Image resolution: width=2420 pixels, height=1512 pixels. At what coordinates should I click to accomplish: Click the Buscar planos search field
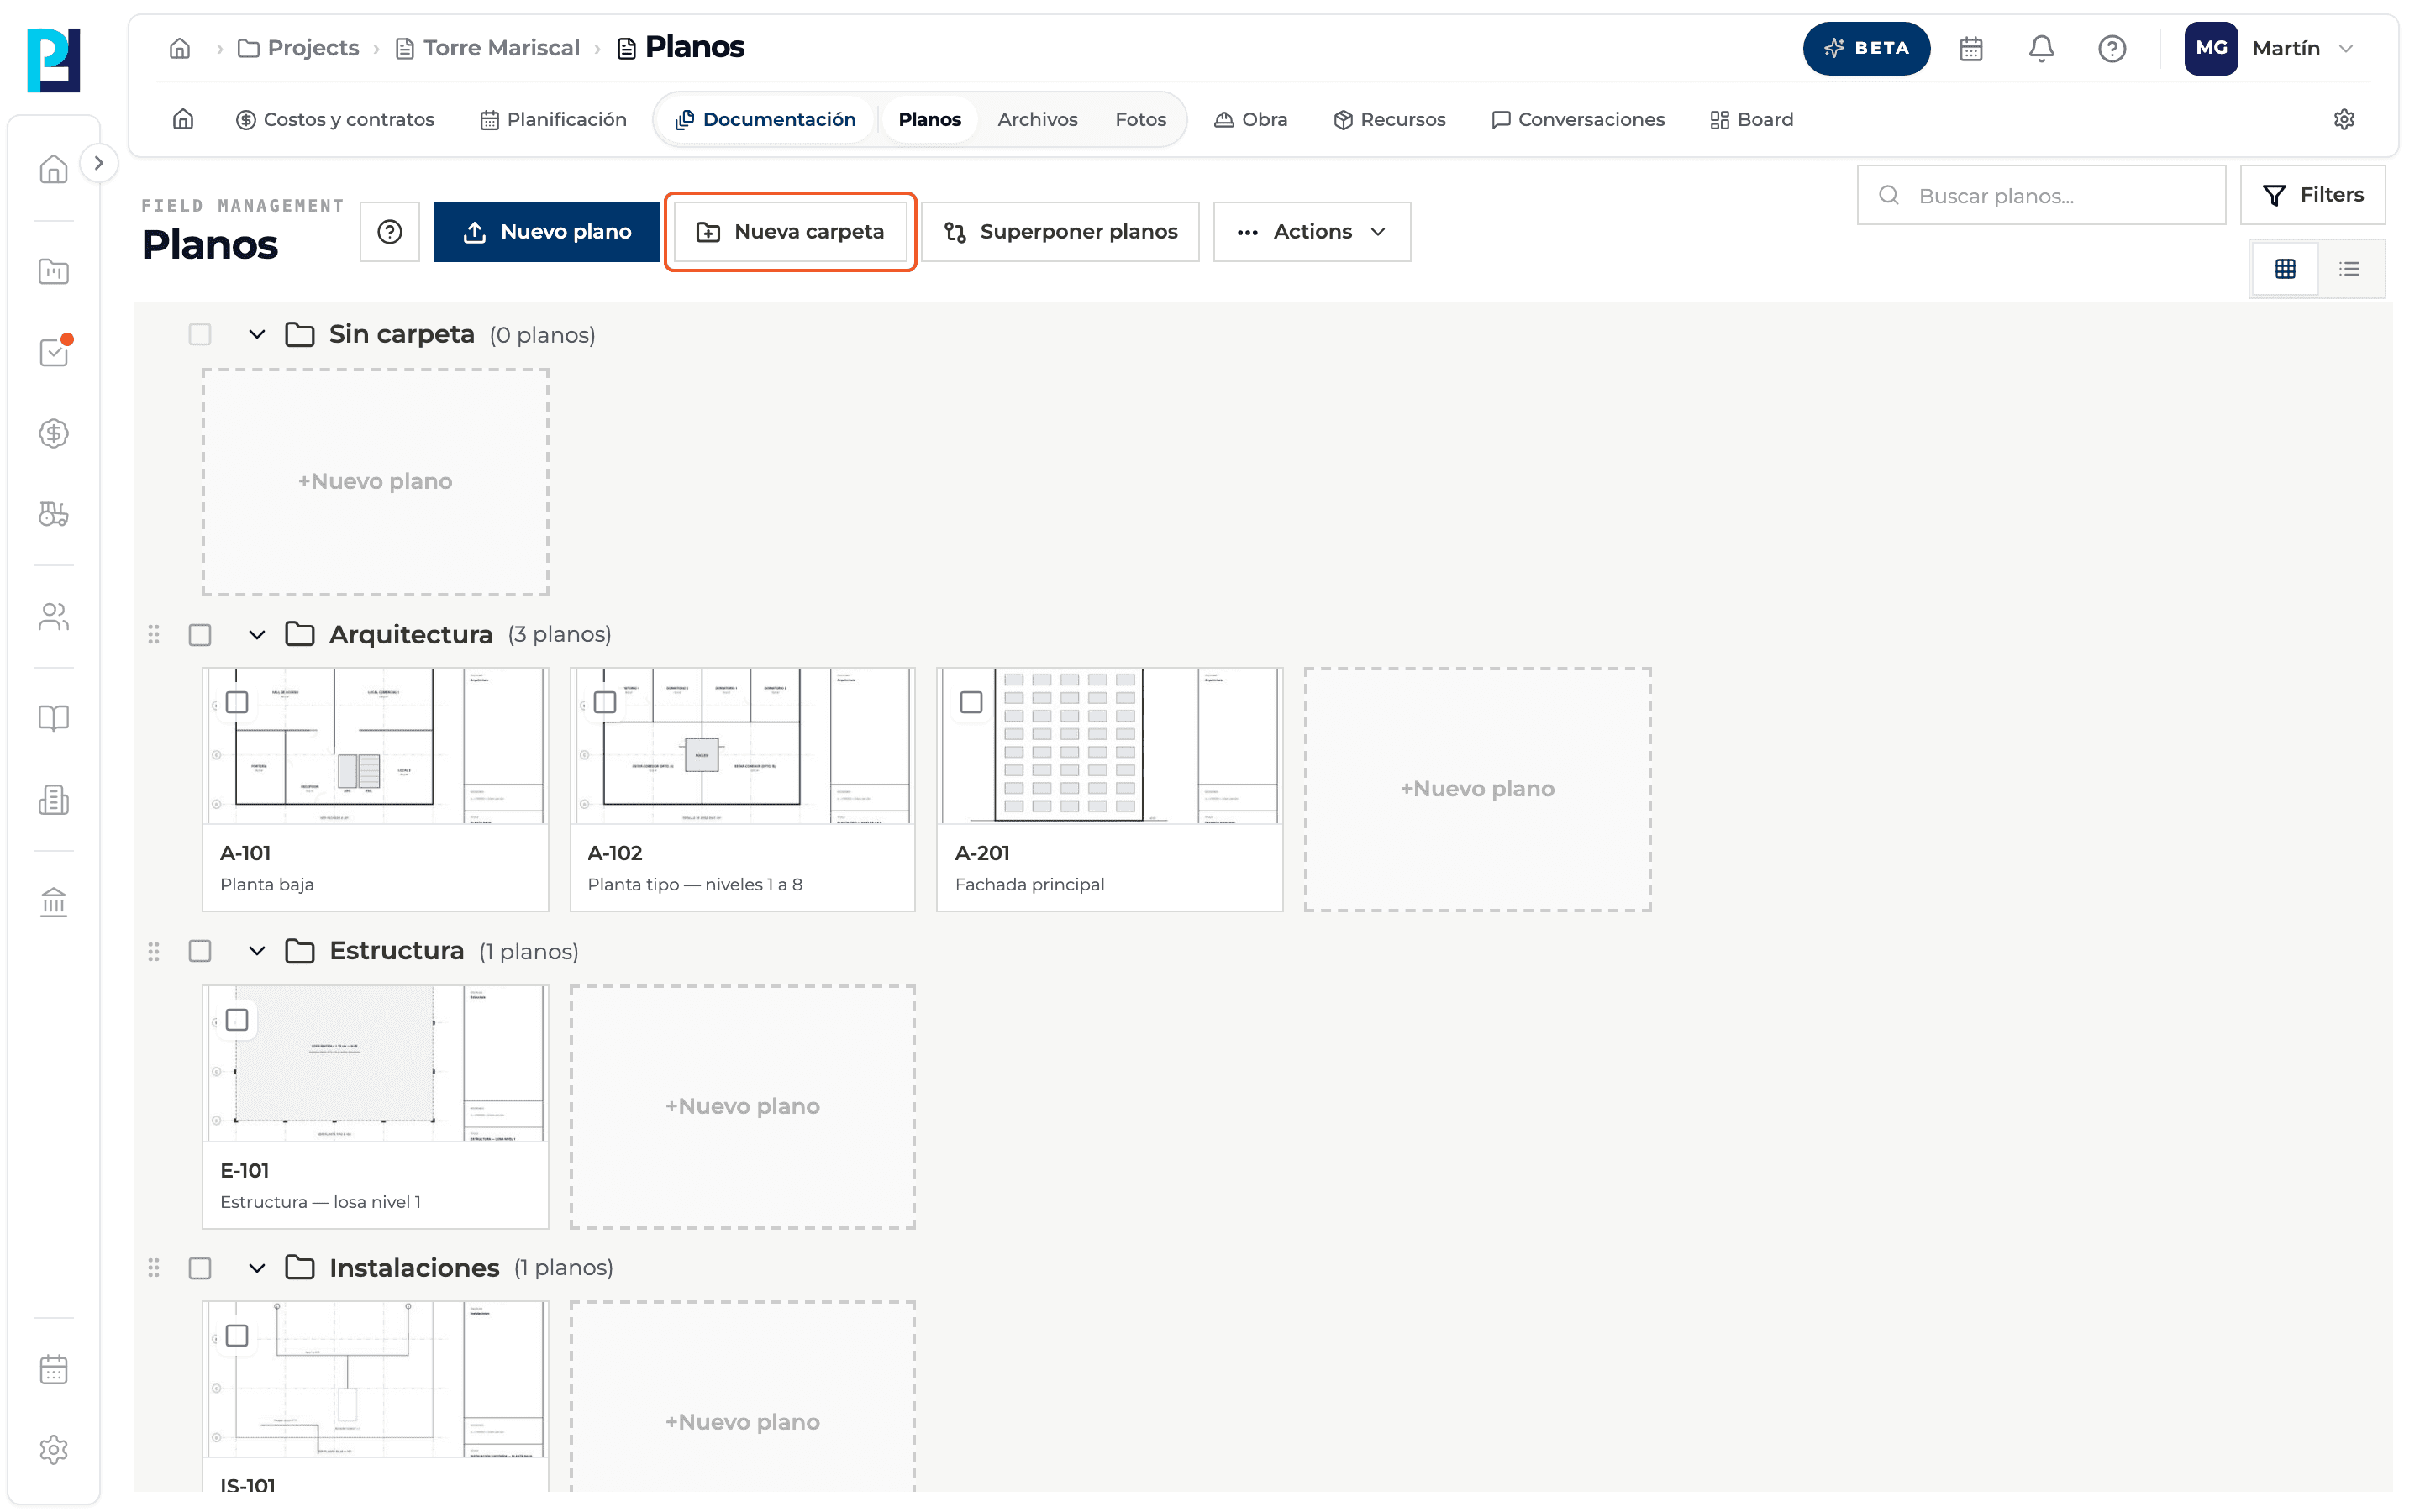(2041, 195)
